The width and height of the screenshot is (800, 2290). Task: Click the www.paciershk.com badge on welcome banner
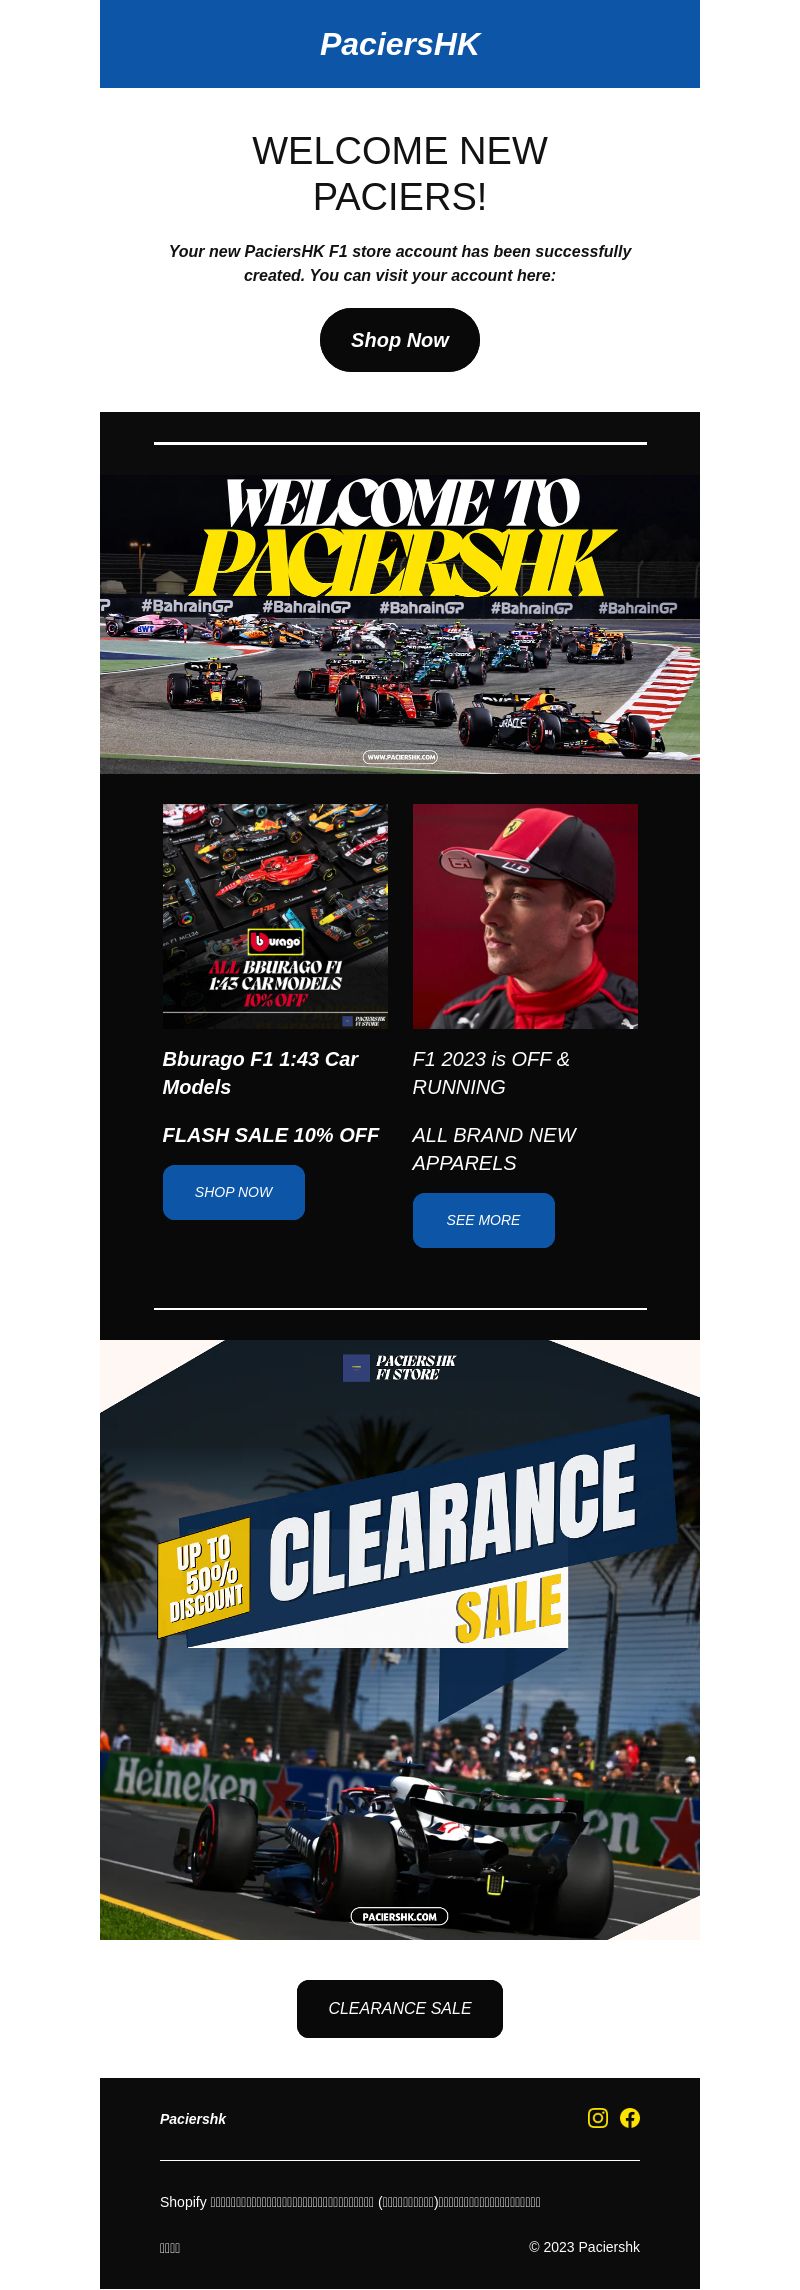[400, 757]
